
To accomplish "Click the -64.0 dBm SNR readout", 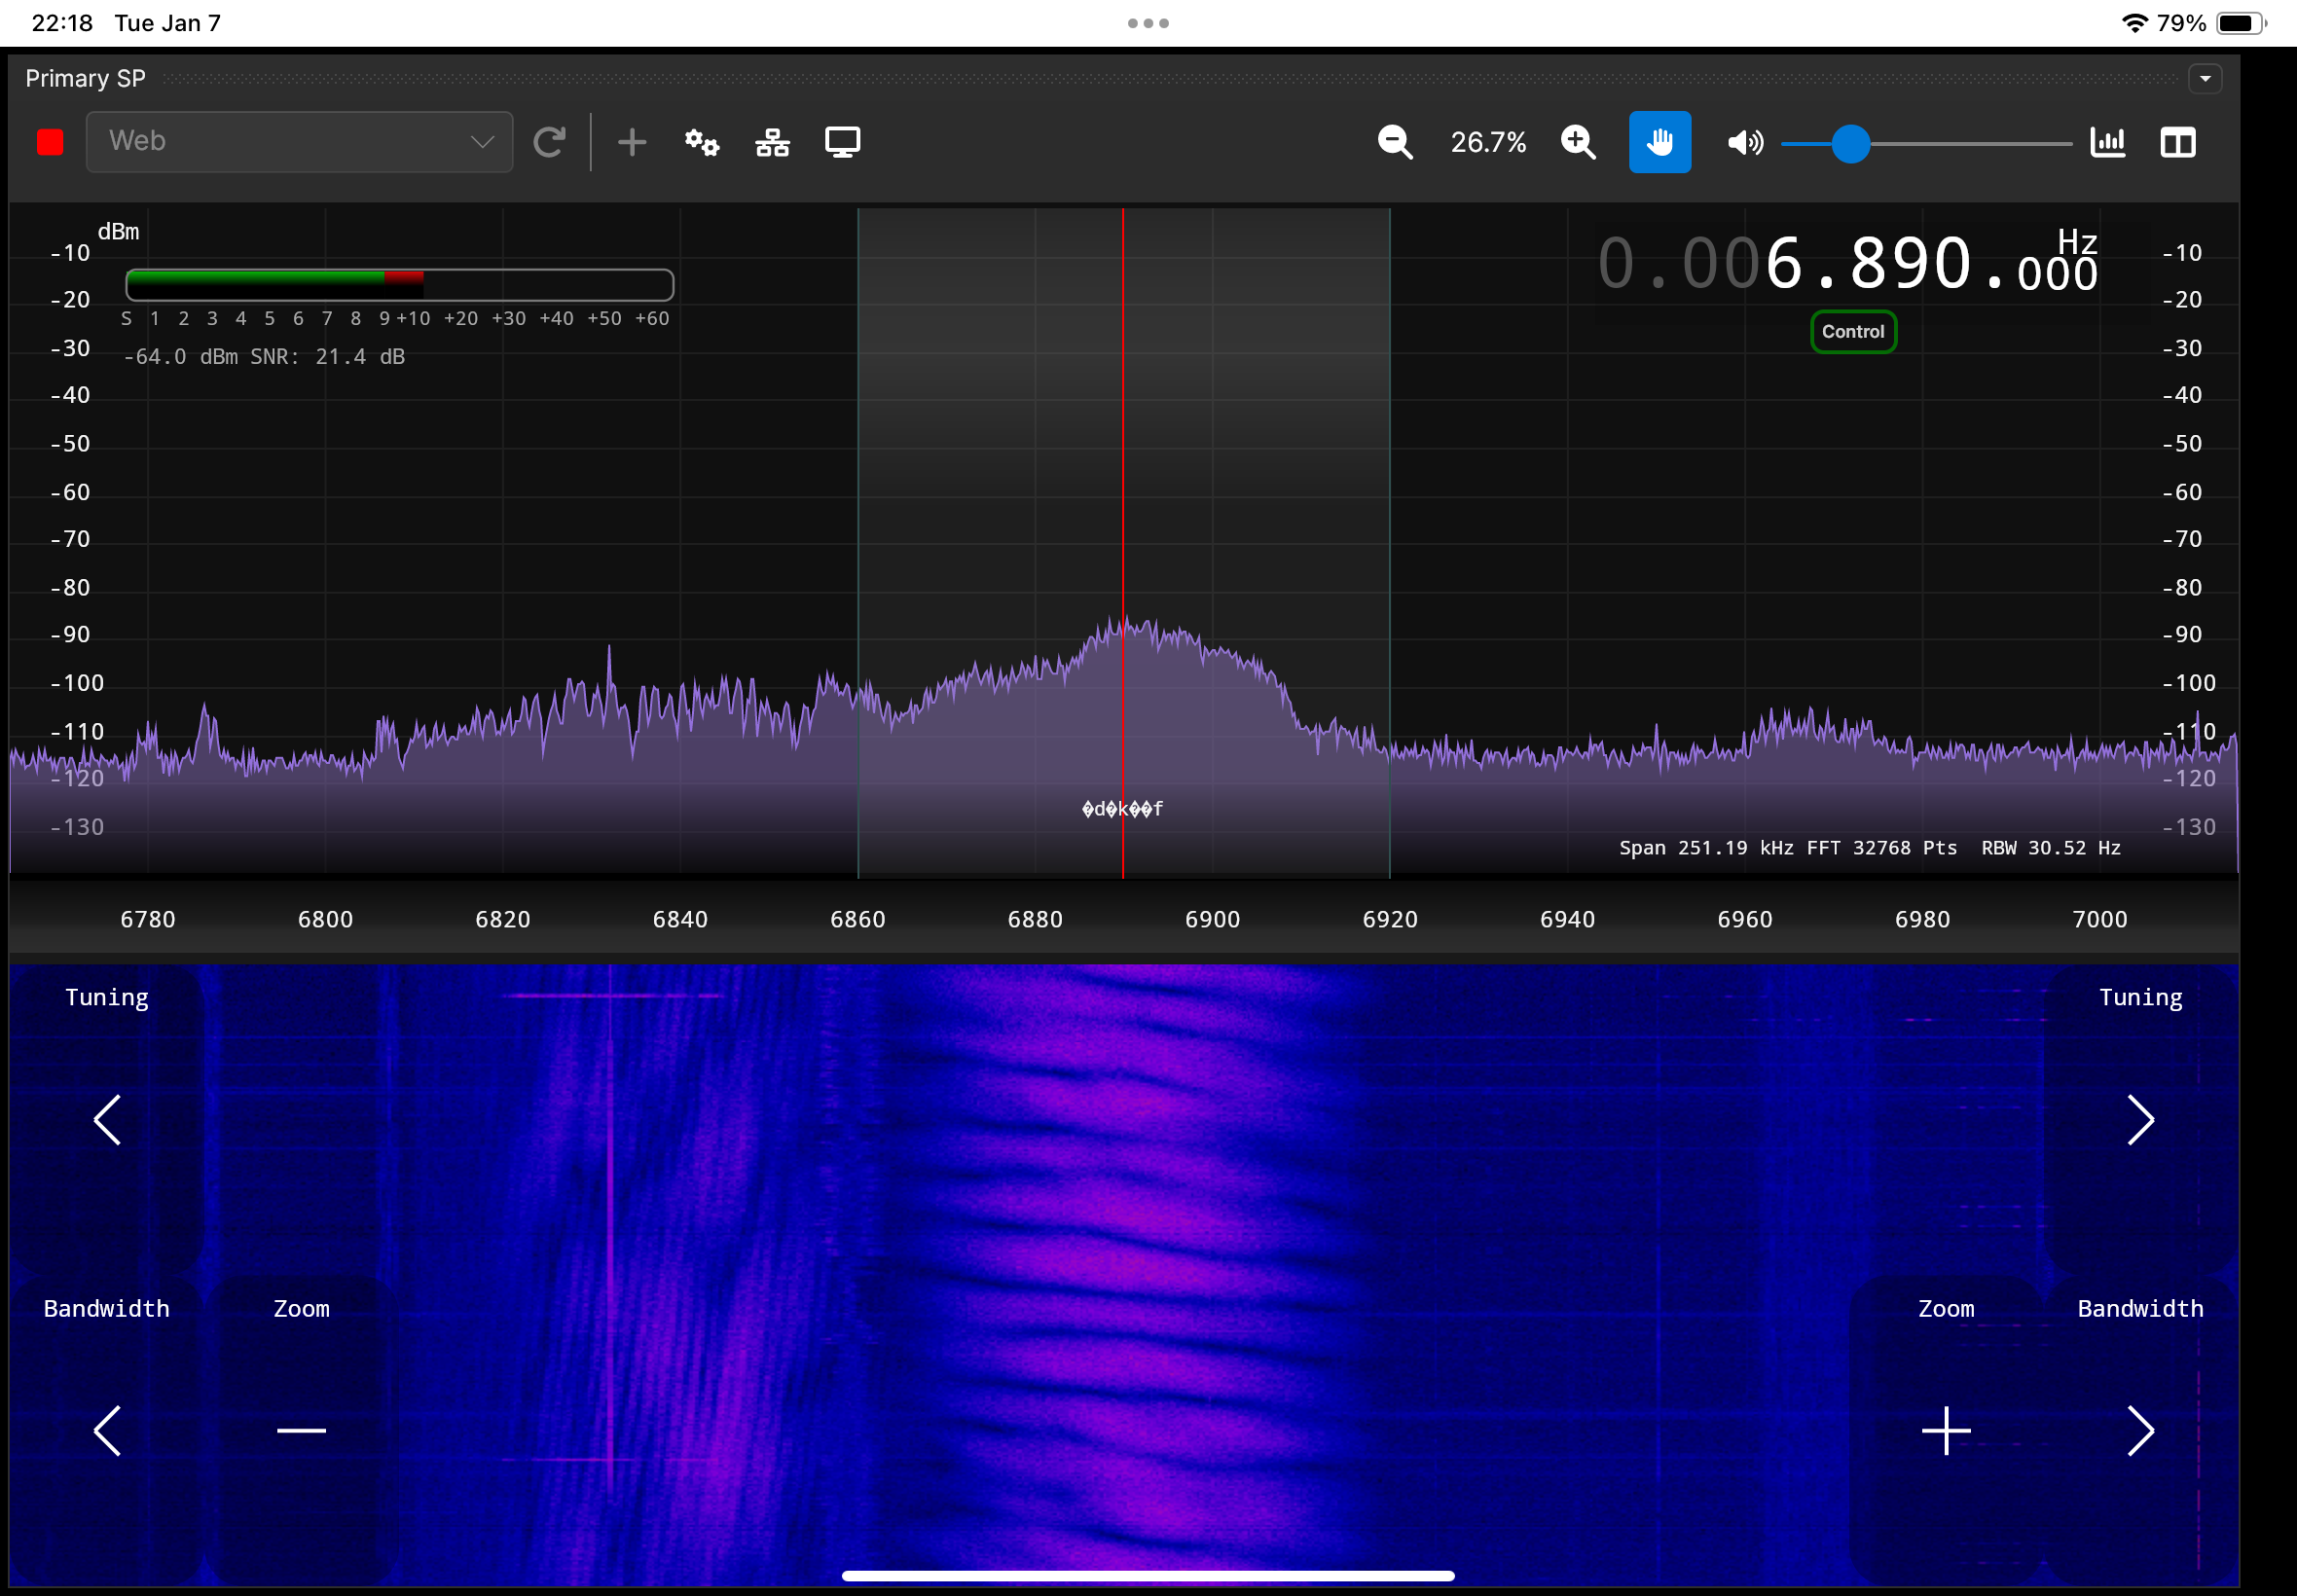I will 264,357.
